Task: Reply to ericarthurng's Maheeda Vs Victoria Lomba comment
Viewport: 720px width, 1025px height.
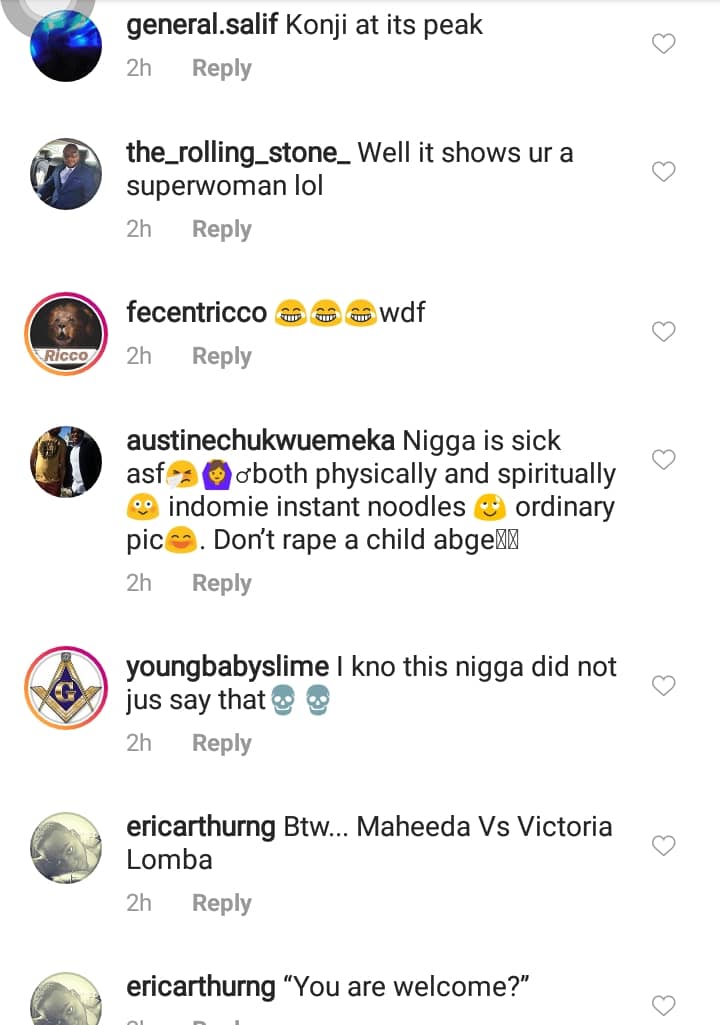Action: (221, 903)
